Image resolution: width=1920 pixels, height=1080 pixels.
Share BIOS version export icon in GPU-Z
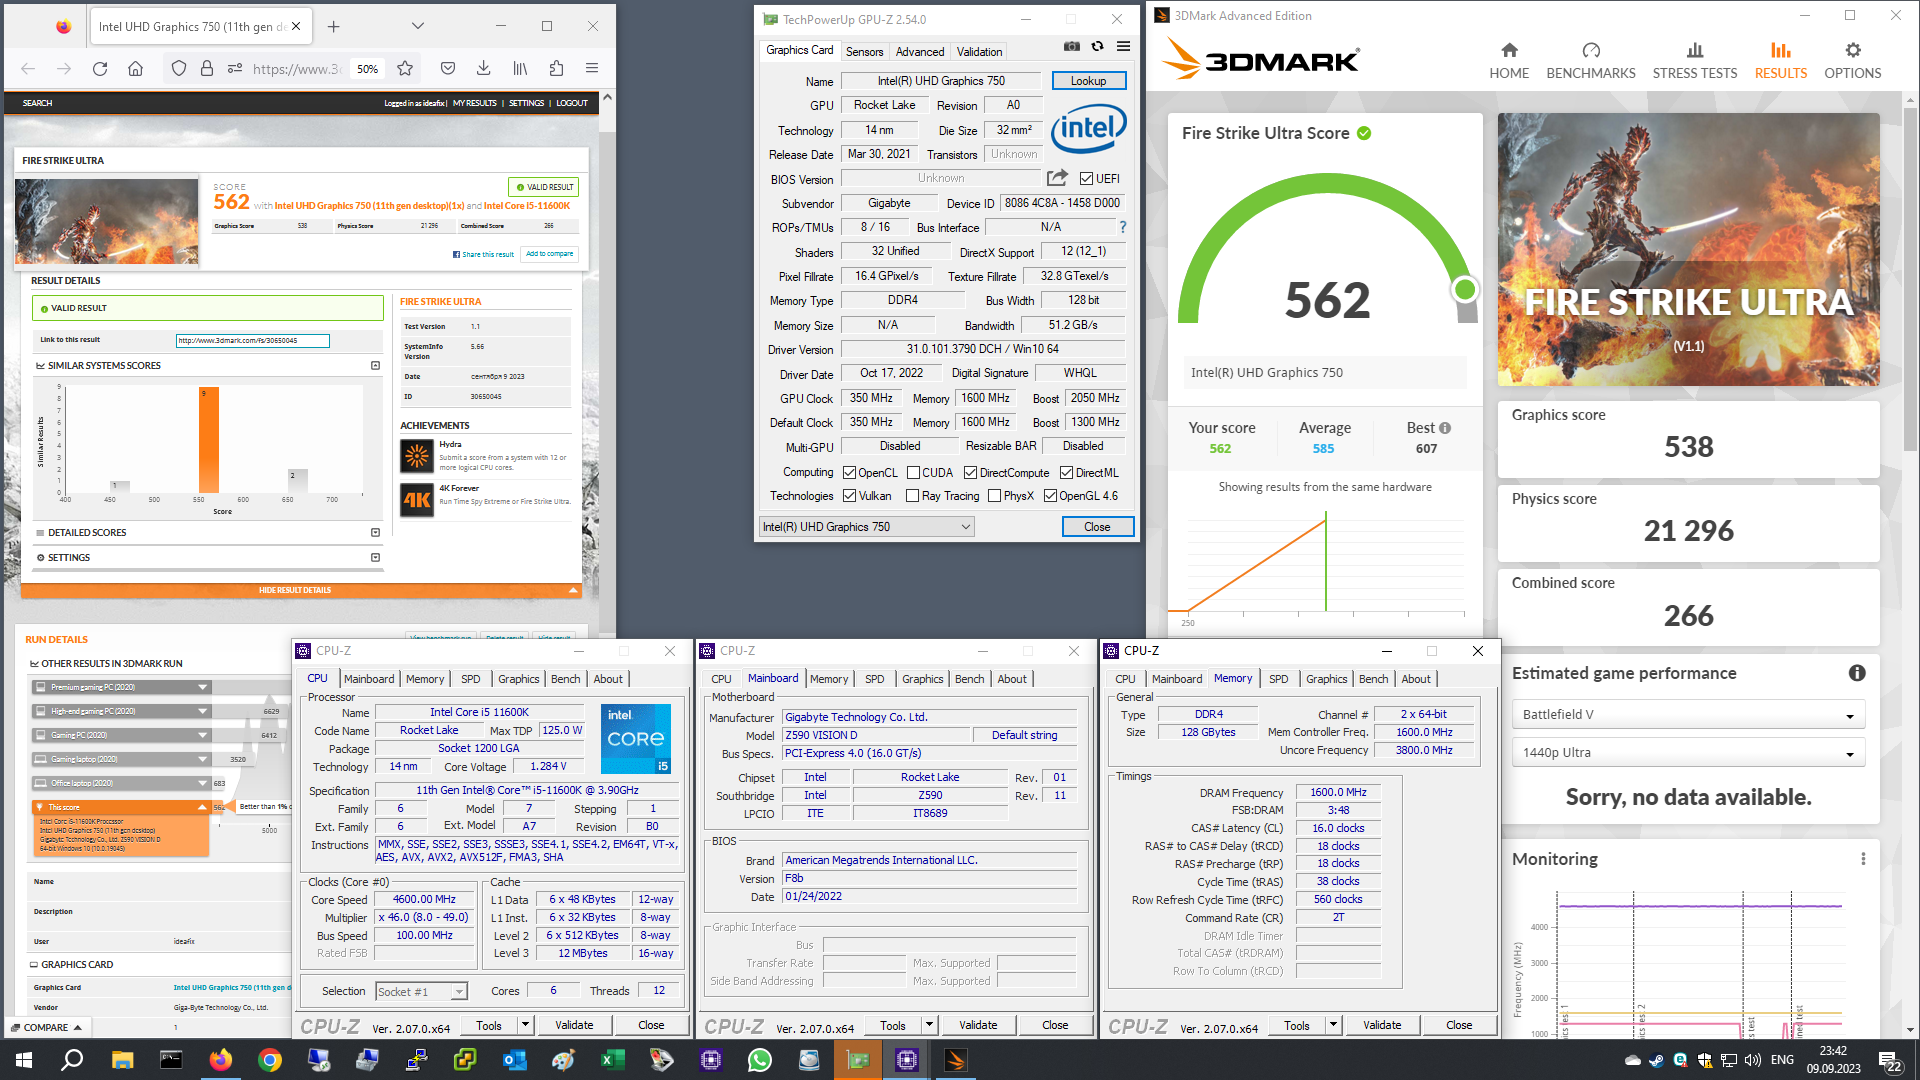pyautogui.click(x=1057, y=178)
